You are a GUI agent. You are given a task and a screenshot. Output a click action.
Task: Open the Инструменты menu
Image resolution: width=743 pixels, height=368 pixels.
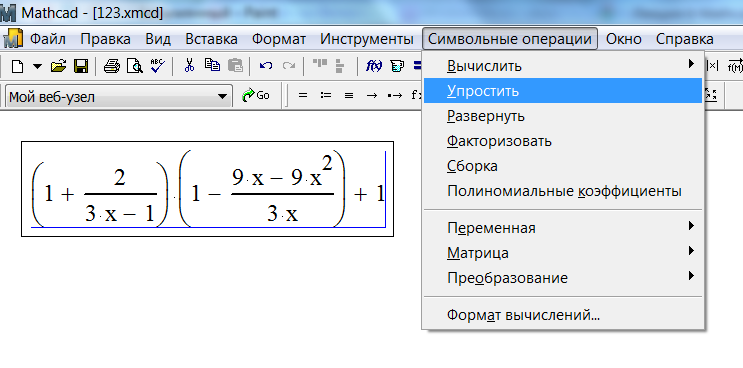(367, 39)
